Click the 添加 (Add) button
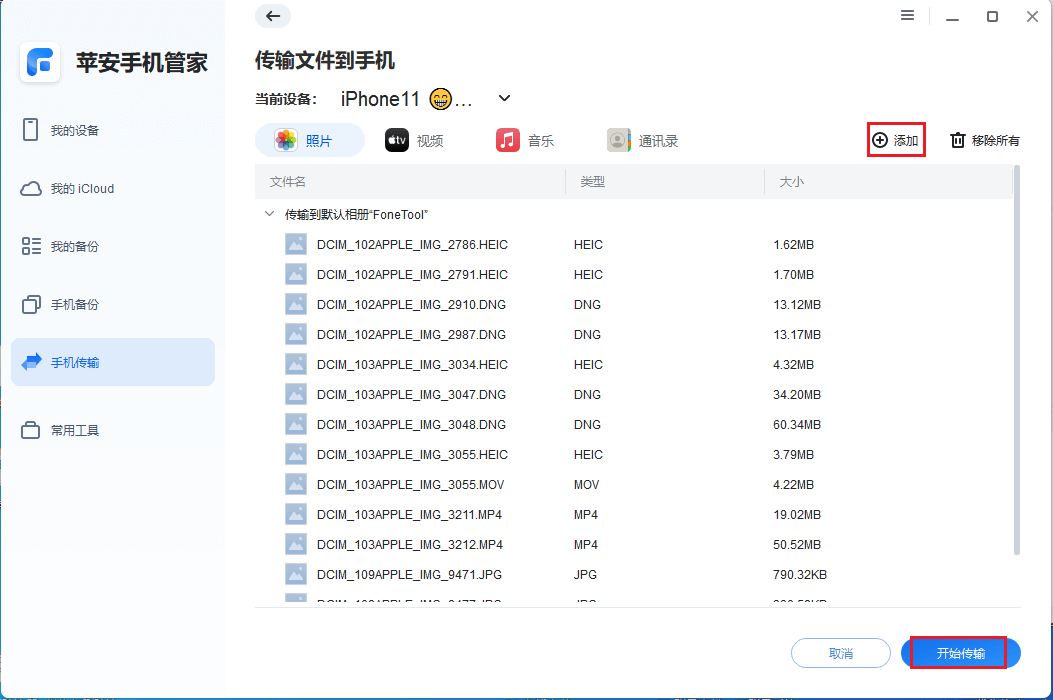This screenshot has width=1053, height=700. coord(895,140)
